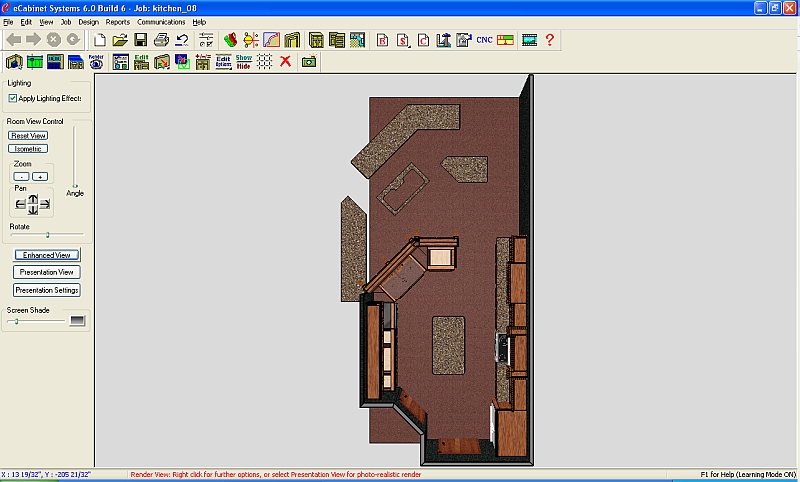Click the CNC toolbar icon

tap(484, 40)
